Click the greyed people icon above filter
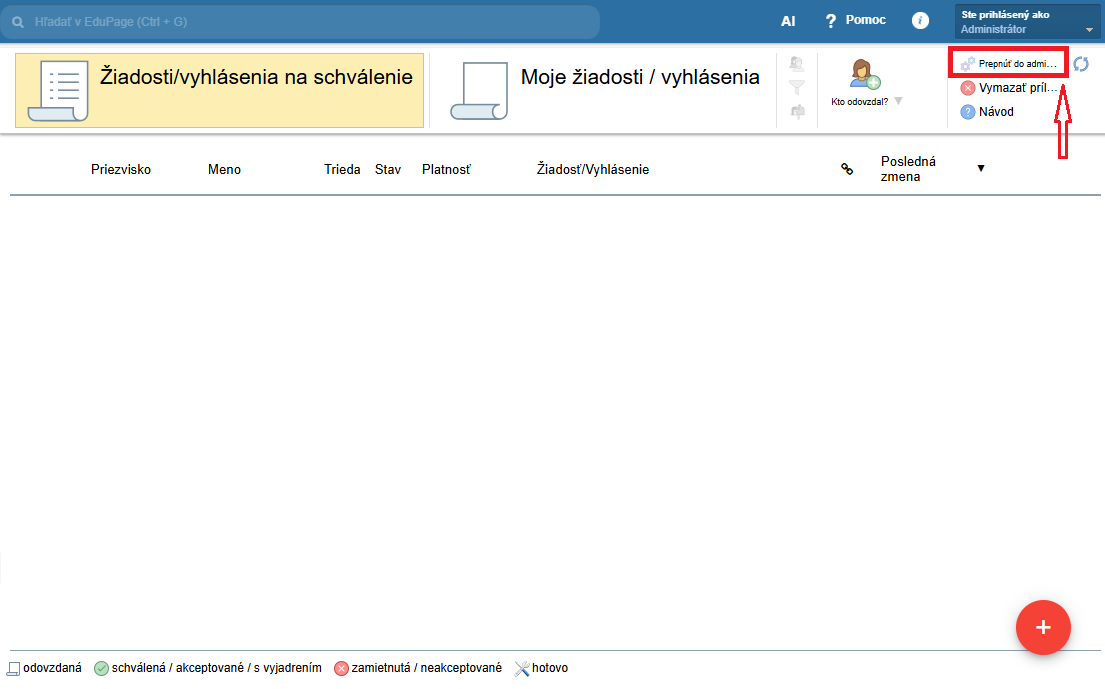Screen dimensions: 1105x689 click(x=797, y=64)
